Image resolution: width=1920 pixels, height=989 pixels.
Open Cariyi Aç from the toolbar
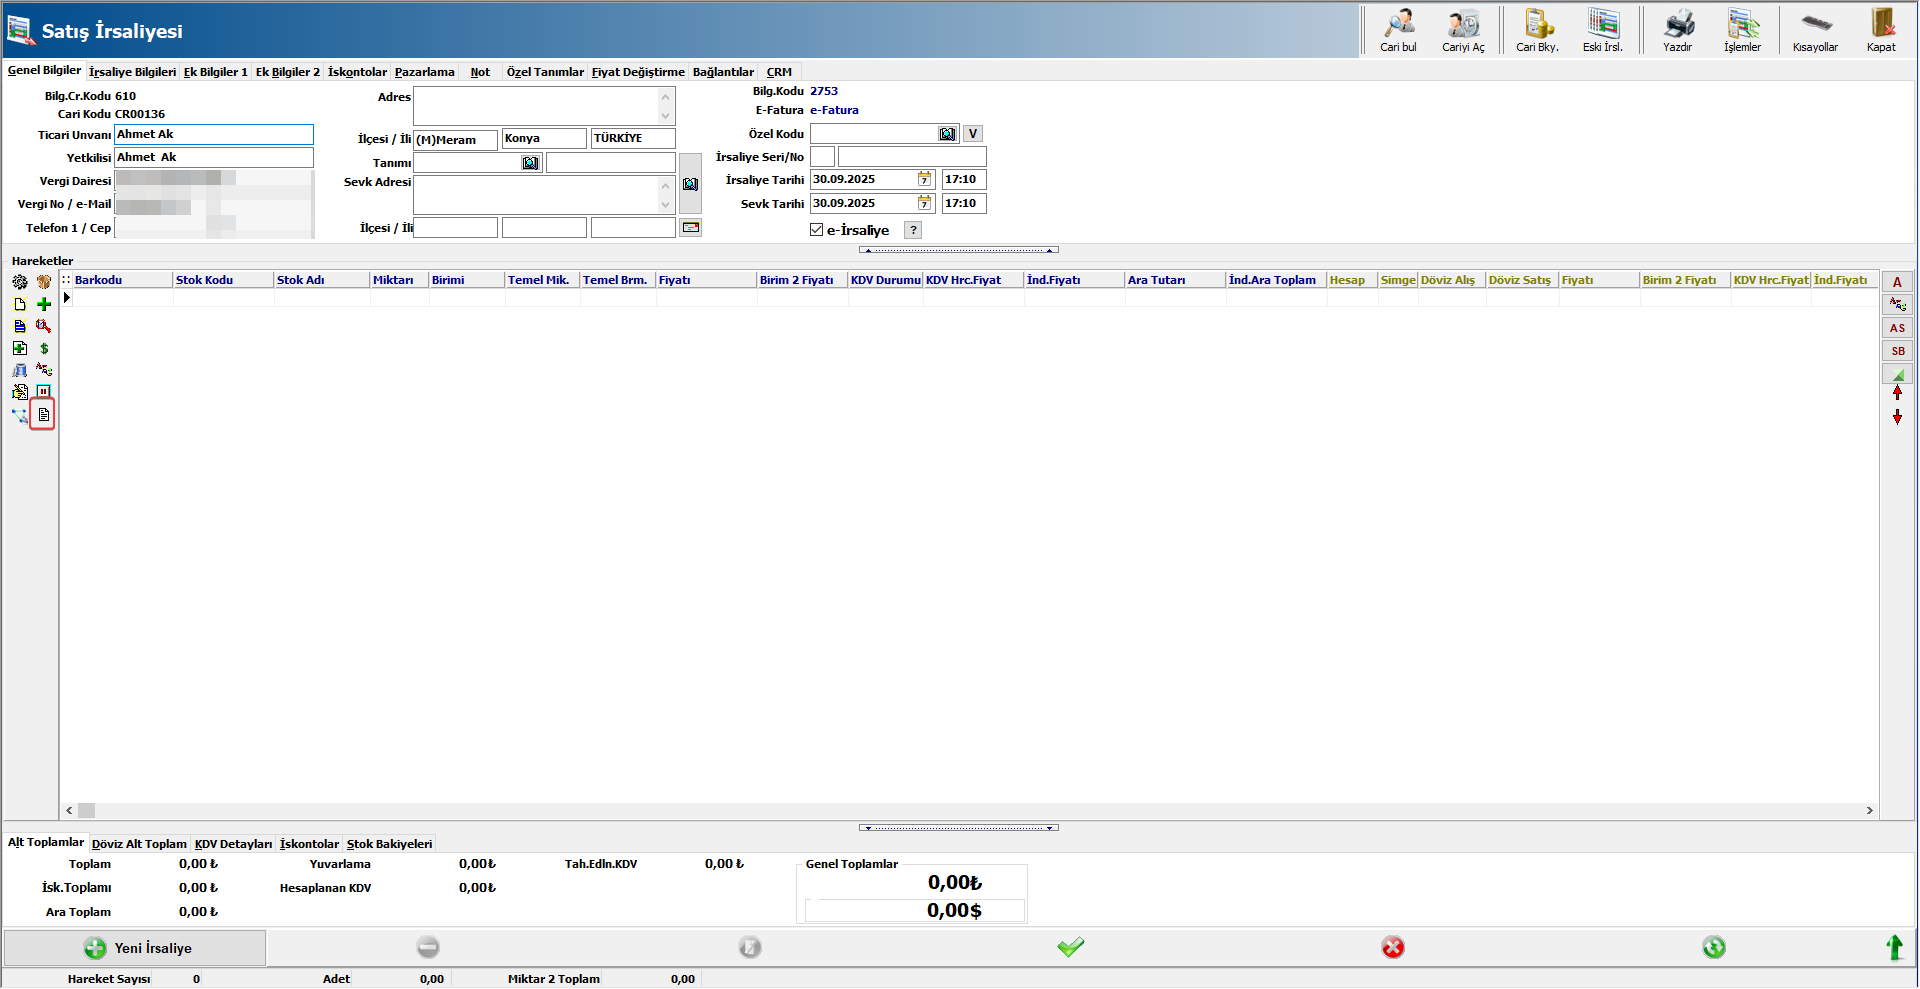pos(1463,24)
